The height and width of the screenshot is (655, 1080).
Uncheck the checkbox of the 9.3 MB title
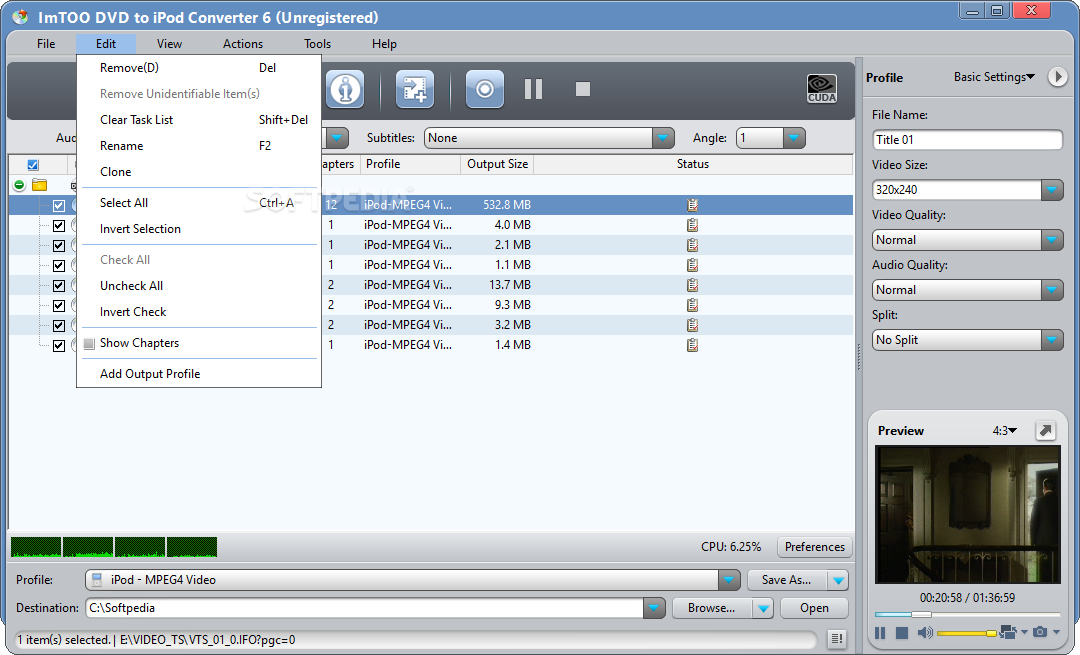coord(59,305)
